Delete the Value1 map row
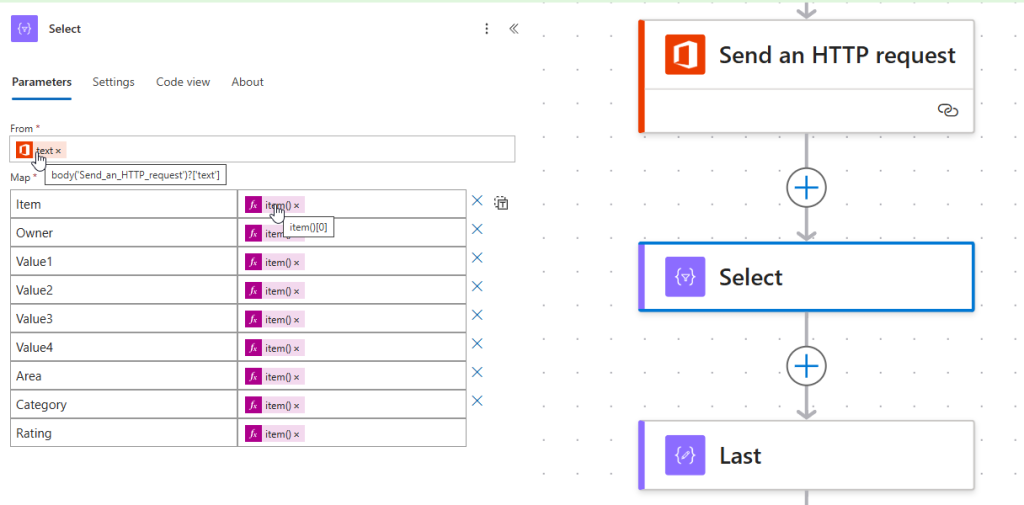Screen dimensions: 1024x505 pyautogui.click(x=477, y=258)
